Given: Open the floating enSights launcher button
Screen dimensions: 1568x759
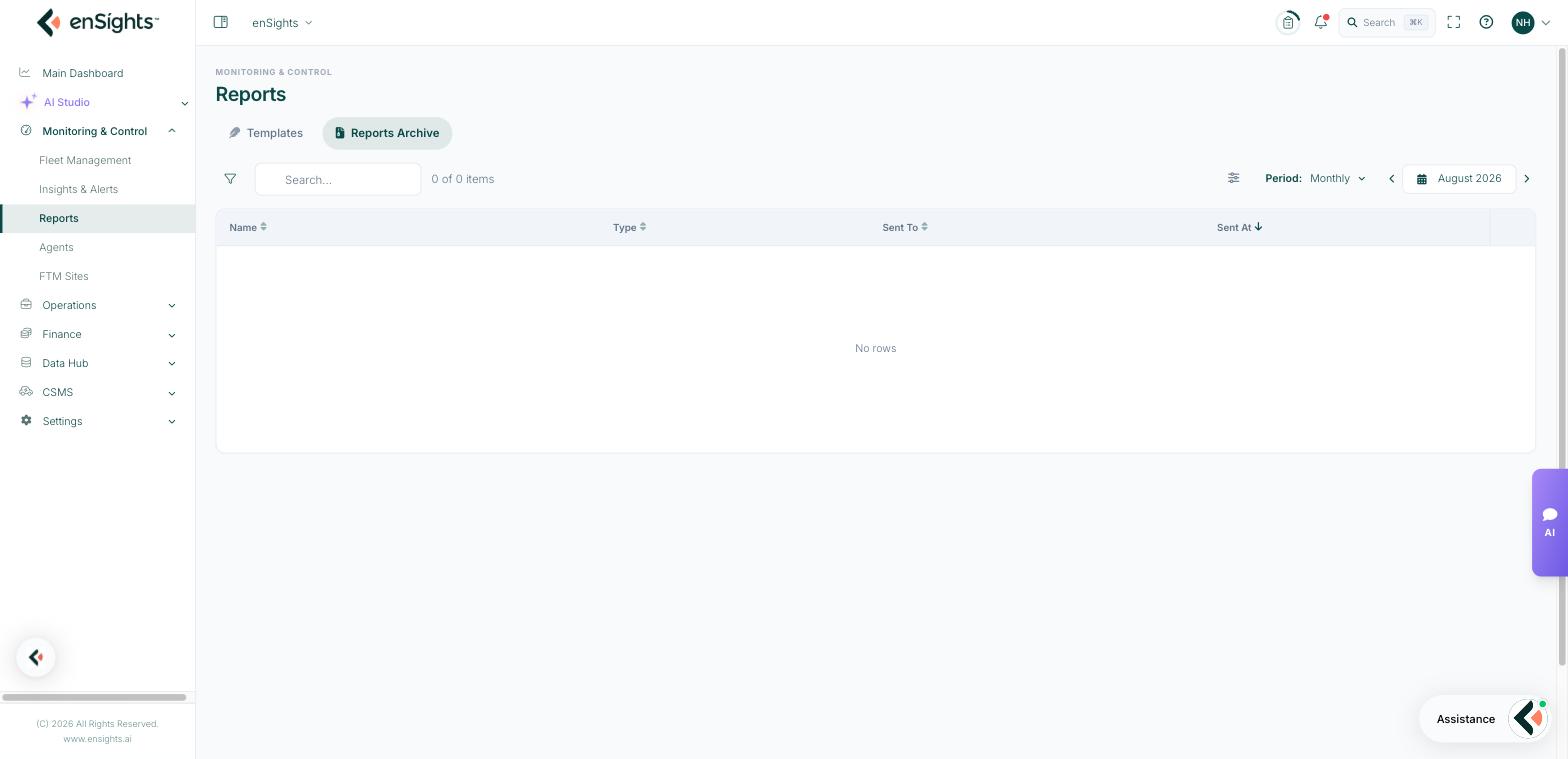Looking at the screenshot, I should [36, 657].
